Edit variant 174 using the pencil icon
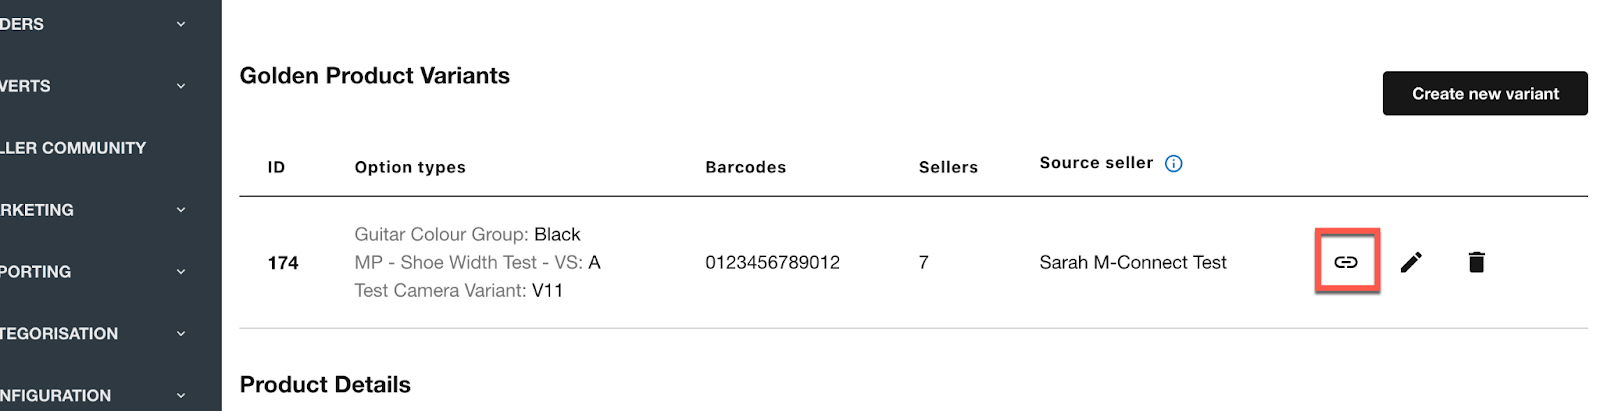This screenshot has width=1600, height=411. (x=1411, y=262)
